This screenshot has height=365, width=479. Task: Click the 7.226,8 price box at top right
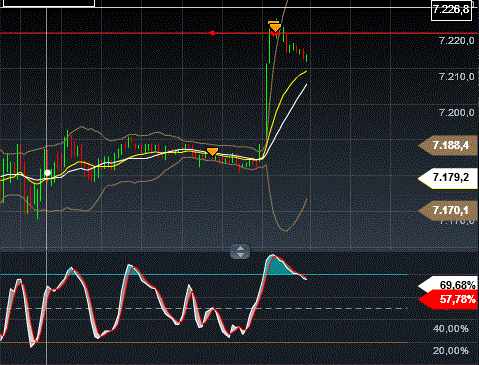pyautogui.click(x=451, y=10)
